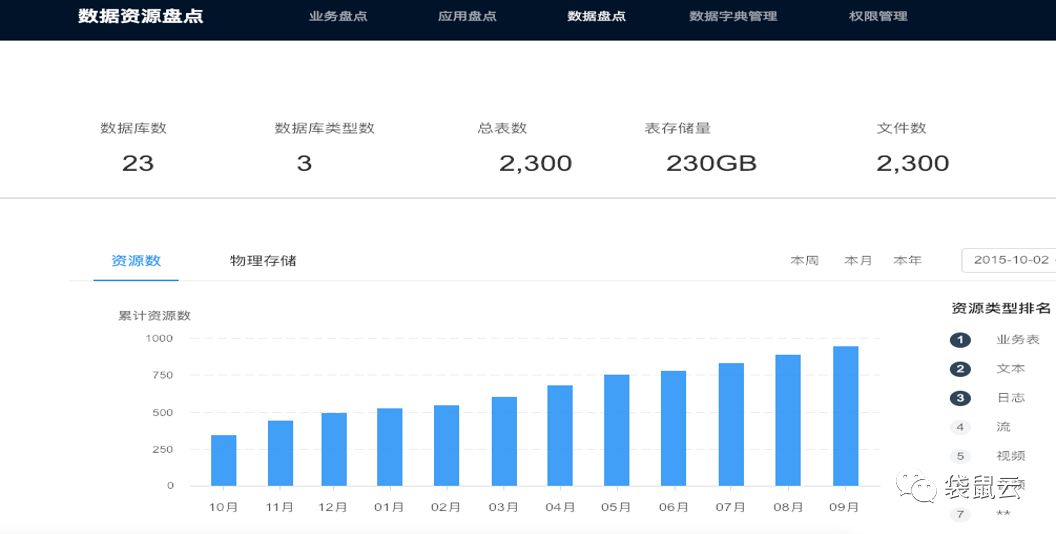
Task: Open the 应用盘点 nav item
Action: pyautogui.click(x=467, y=16)
